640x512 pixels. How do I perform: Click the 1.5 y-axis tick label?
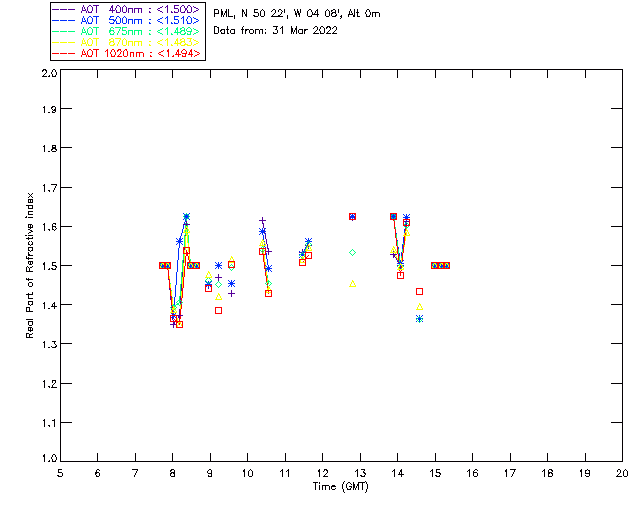click(x=49, y=266)
